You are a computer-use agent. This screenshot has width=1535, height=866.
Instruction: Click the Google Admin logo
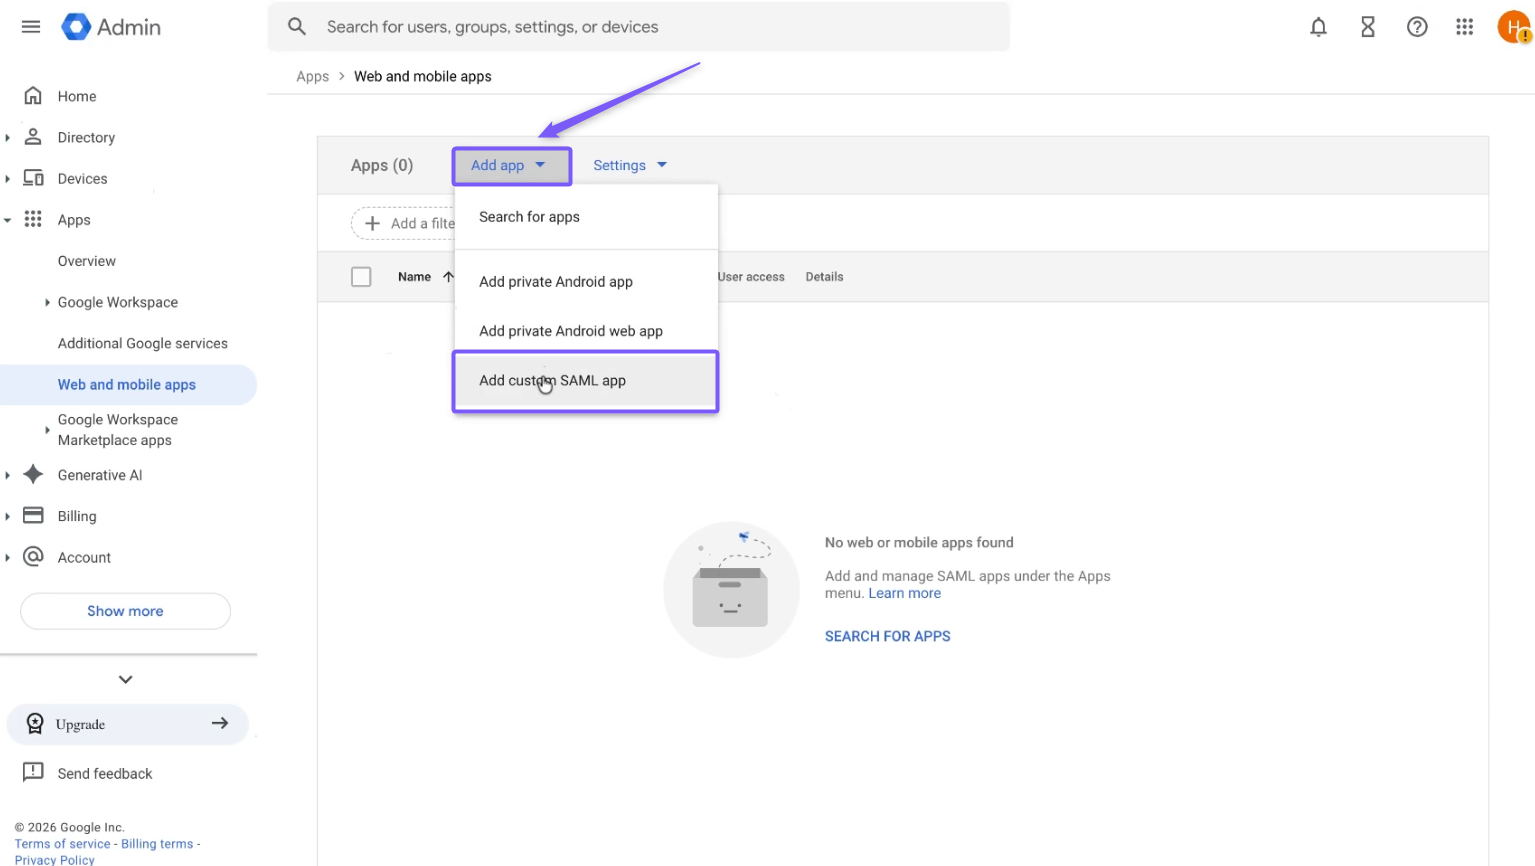[x=111, y=27]
